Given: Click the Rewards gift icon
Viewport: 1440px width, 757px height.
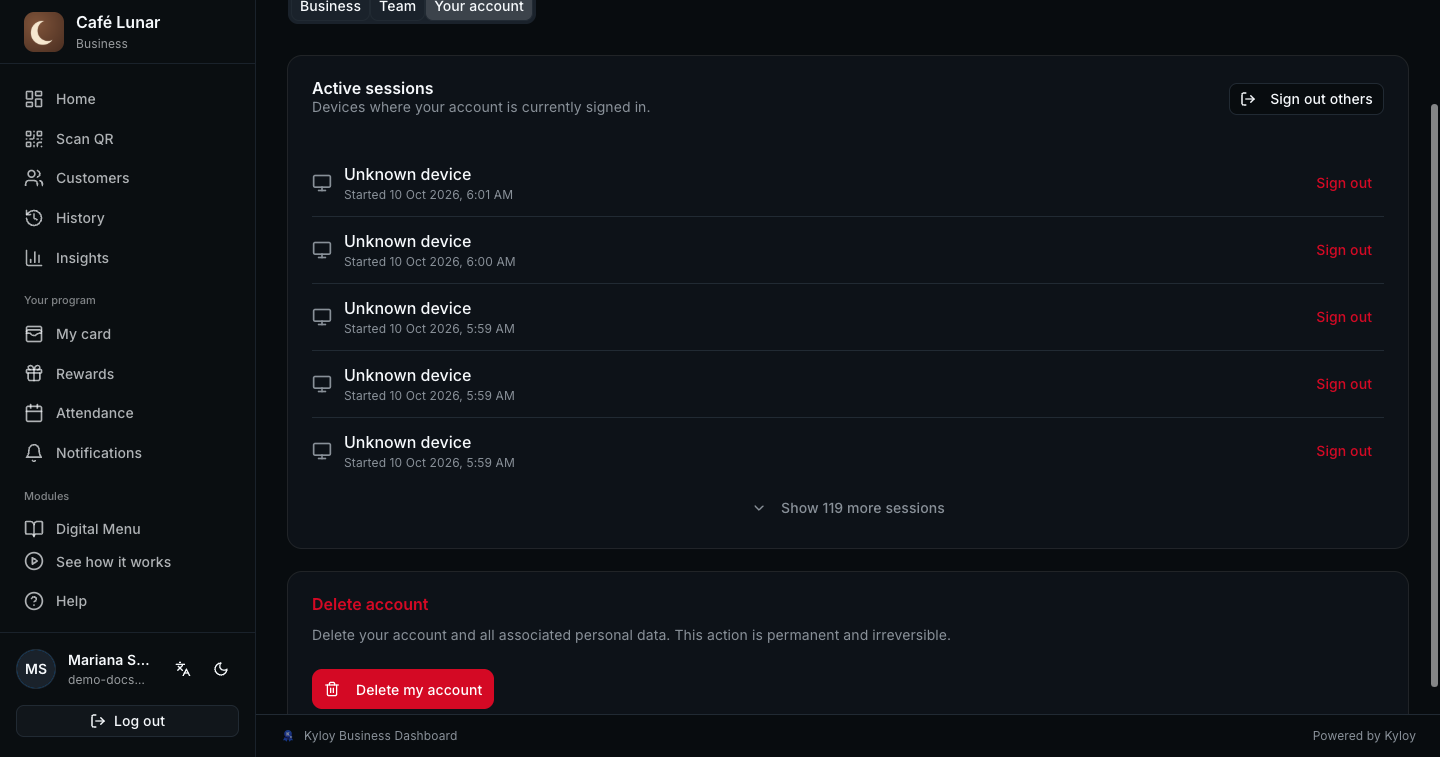Looking at the screenshot, I should coord(34,374).
